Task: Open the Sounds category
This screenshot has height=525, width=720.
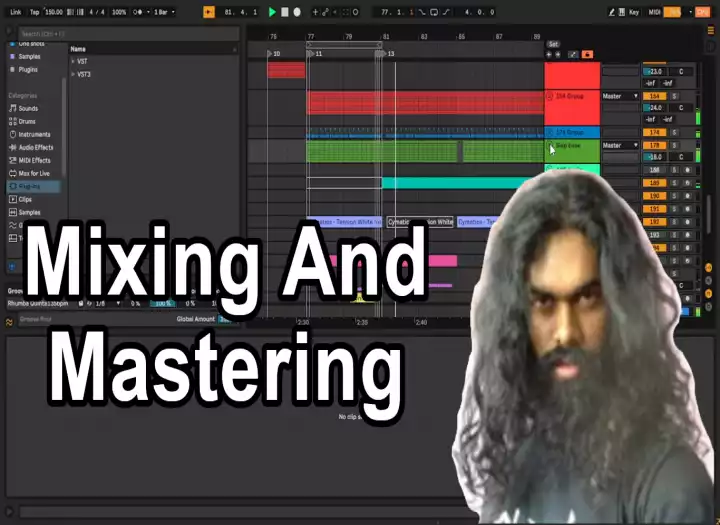Action: (28, 108)
